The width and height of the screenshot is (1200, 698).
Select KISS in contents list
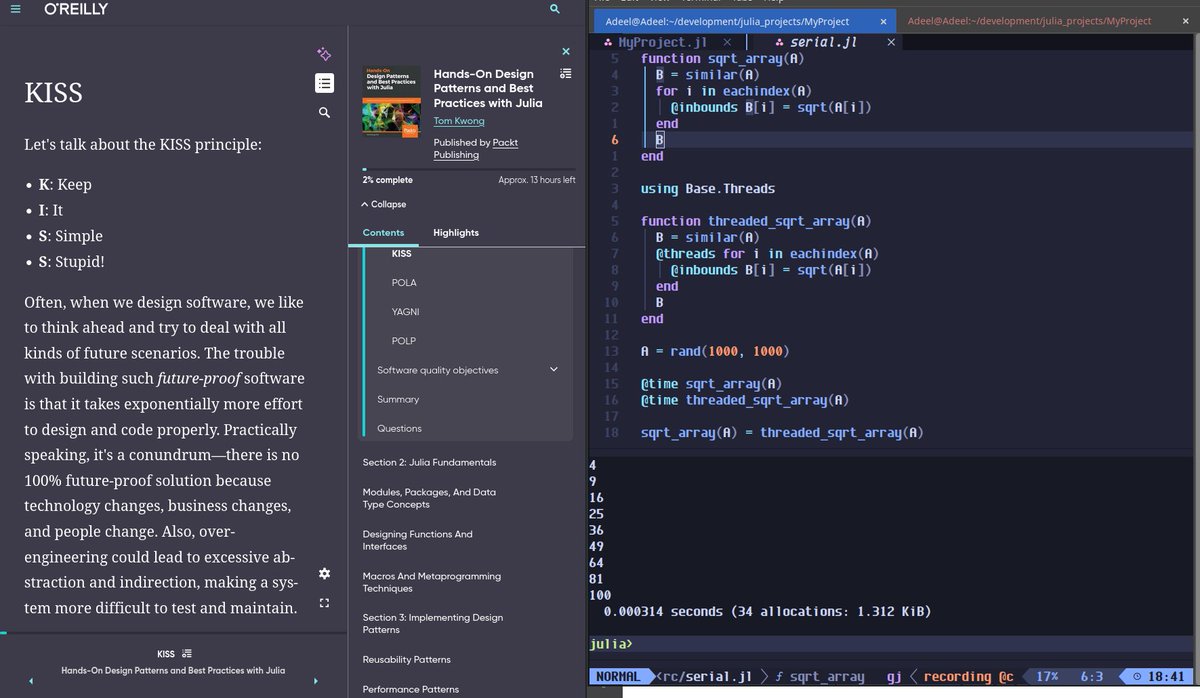[x=401, y=254]
